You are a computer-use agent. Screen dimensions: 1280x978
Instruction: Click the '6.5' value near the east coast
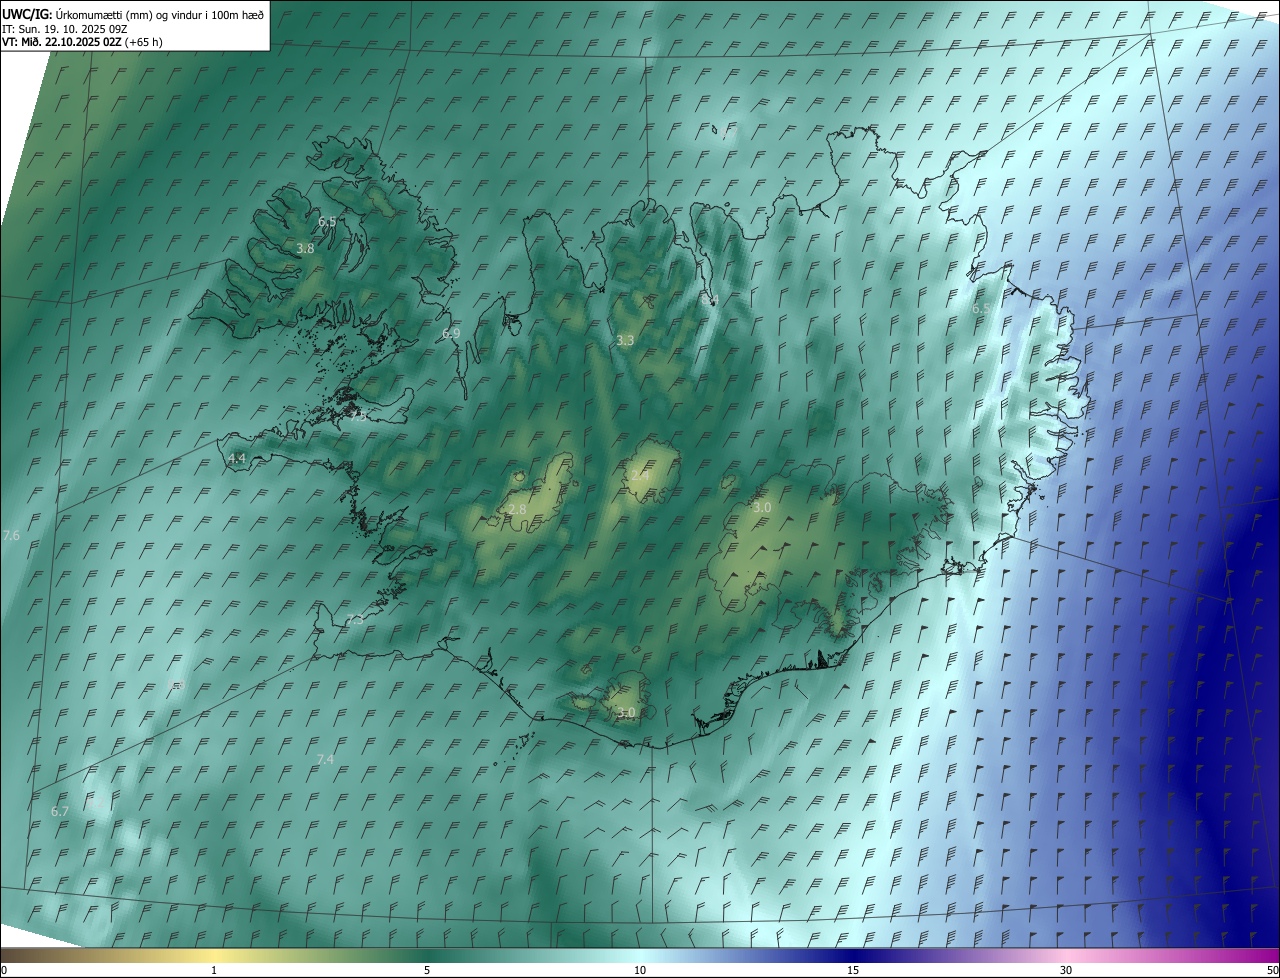981,309
